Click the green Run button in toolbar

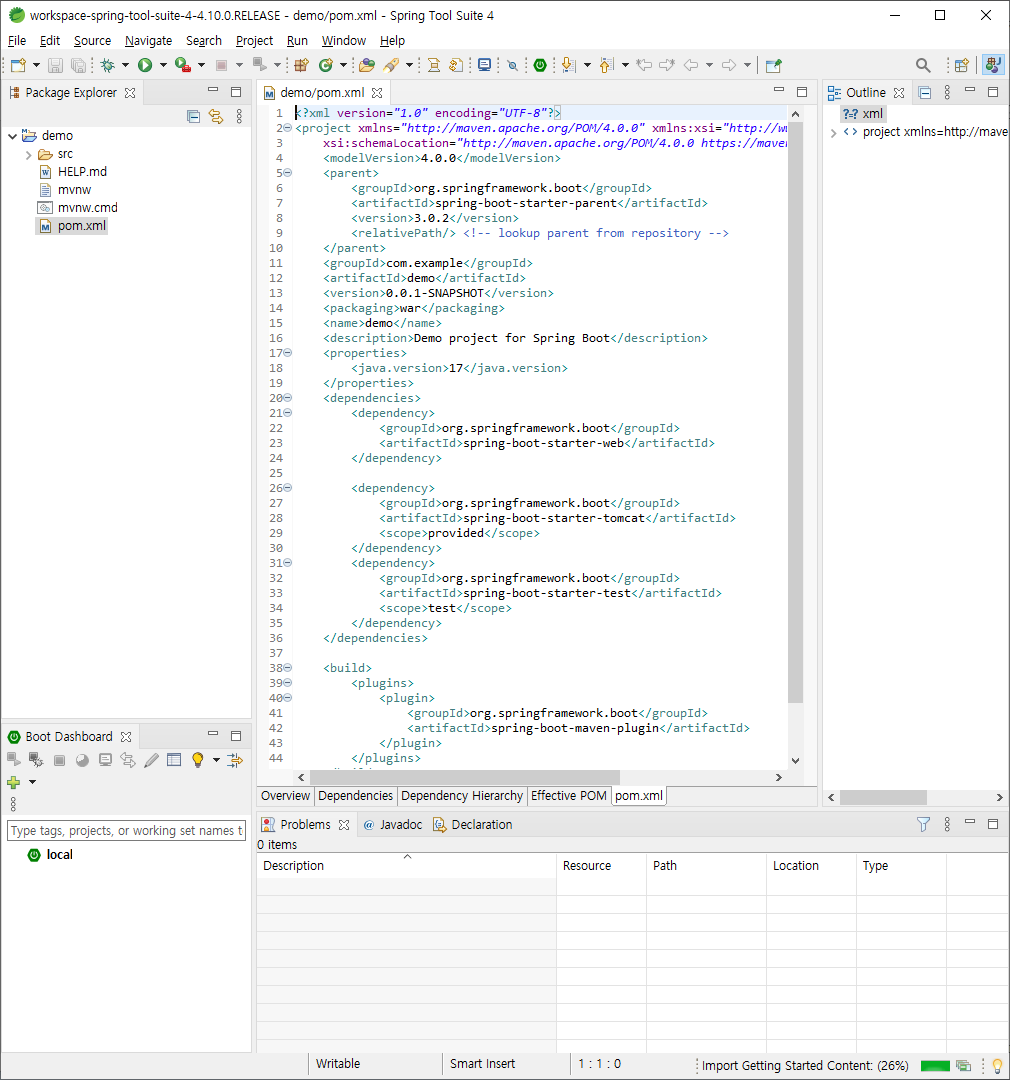[x=145, y=65]
